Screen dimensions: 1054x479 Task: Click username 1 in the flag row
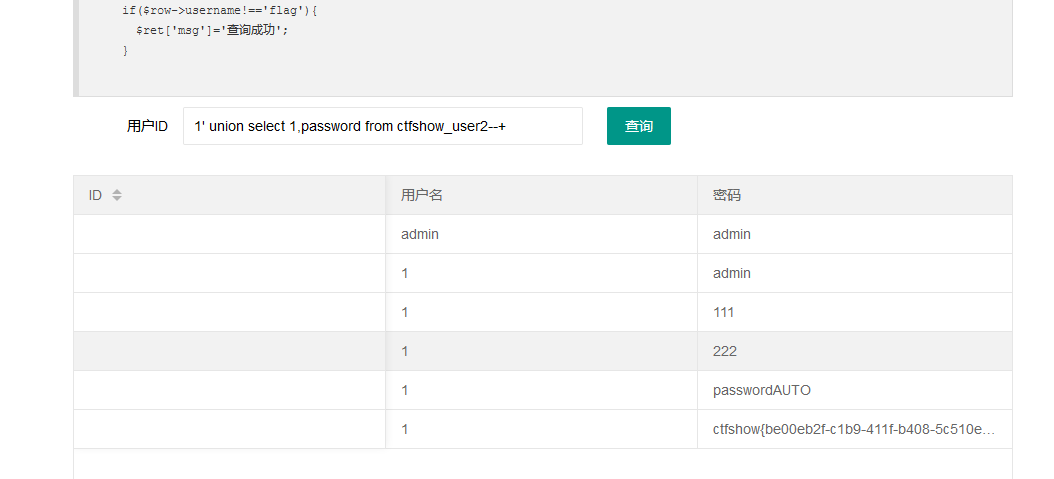coord(541,429)
